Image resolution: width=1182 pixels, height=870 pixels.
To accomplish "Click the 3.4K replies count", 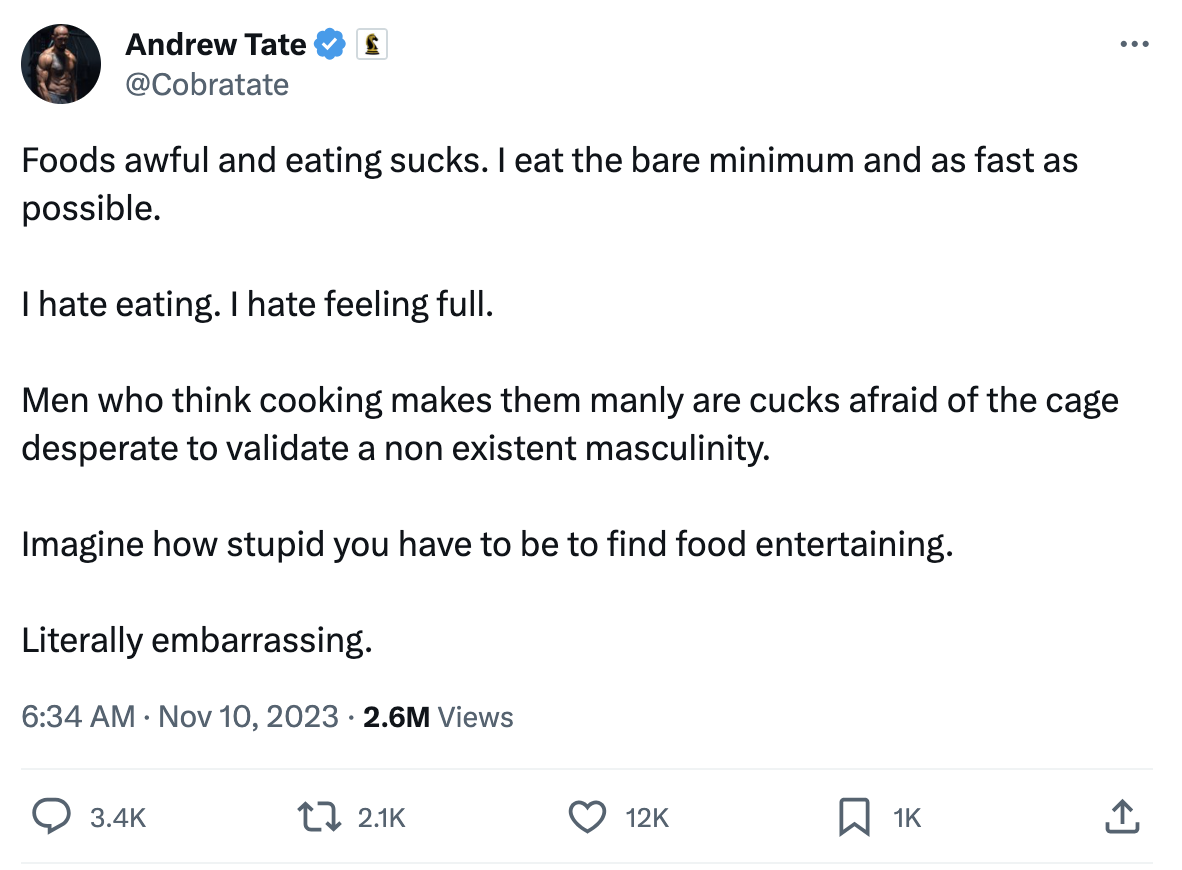I will click(118, 818).
